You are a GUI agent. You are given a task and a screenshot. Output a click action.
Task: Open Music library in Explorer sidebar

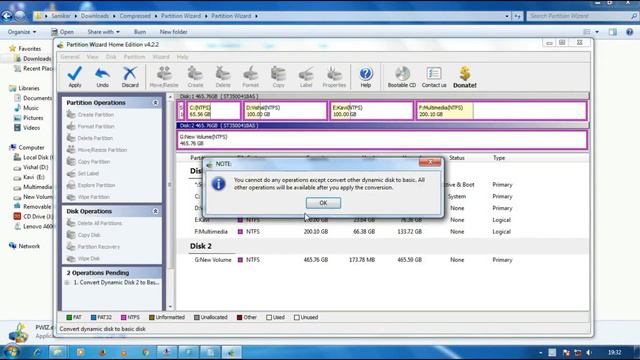point(27,108)
